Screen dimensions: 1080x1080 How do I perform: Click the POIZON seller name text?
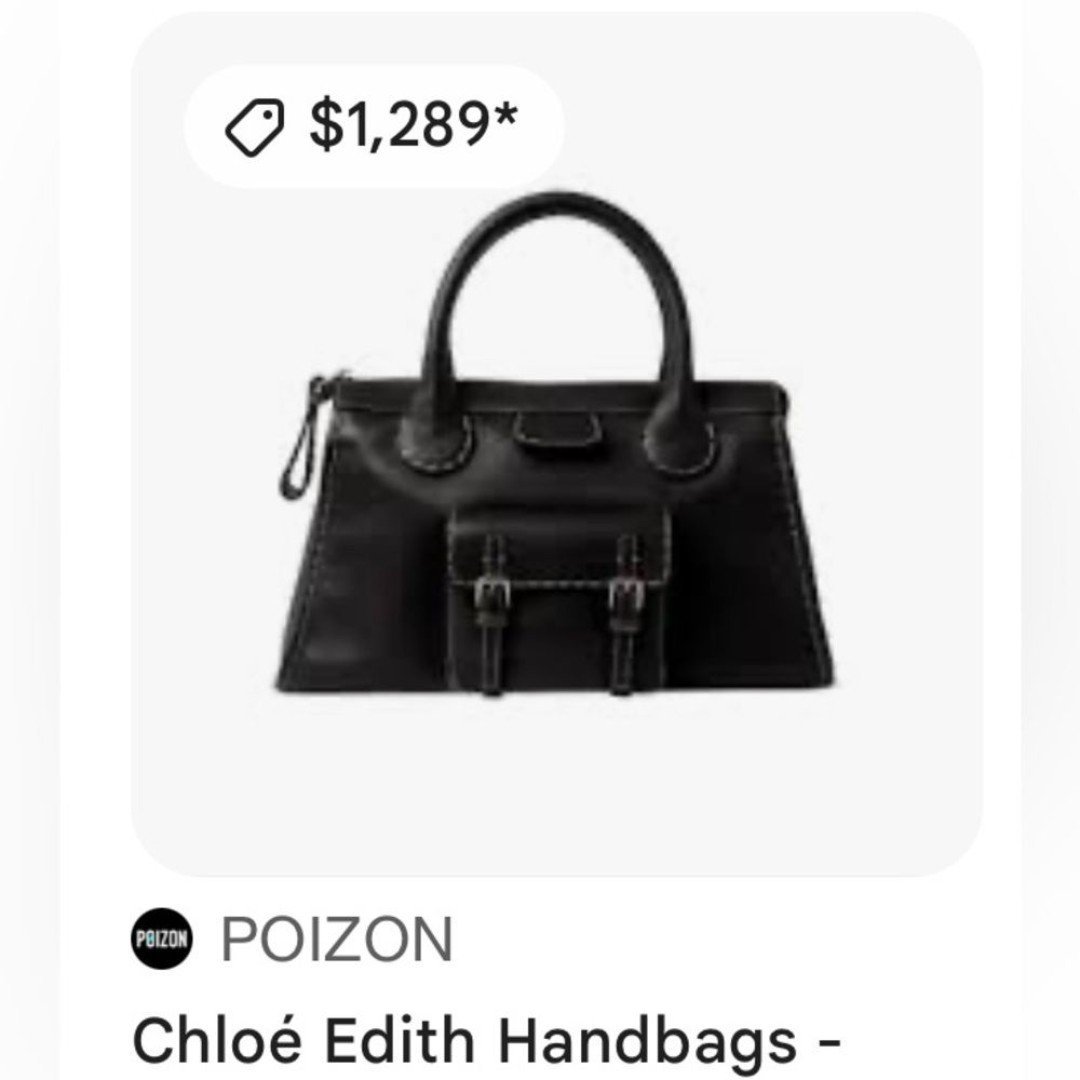click(x=337, y=939)
